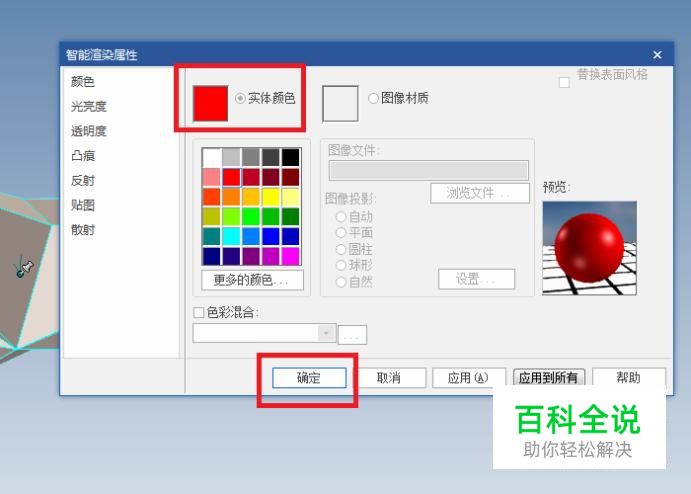Choose 自然 image projection option
691x494 pixels.
click(x=341, y=282)
